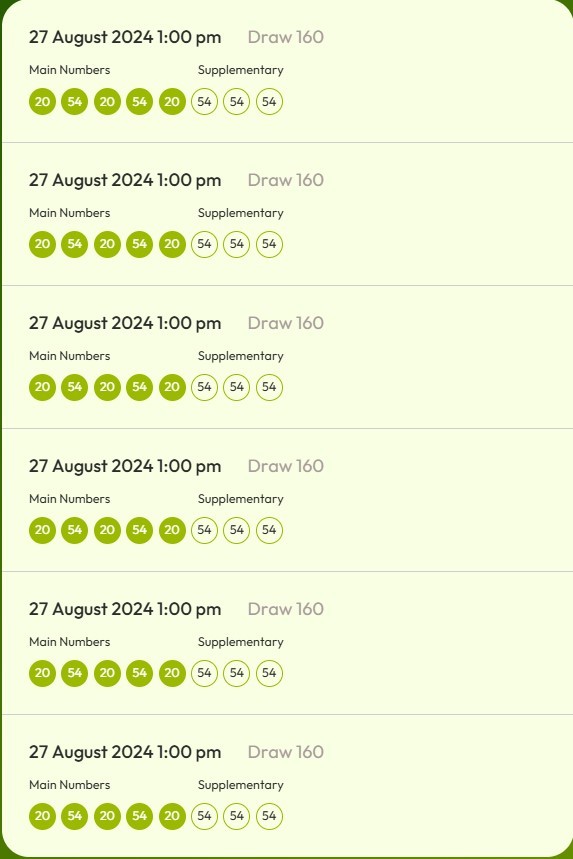Select the Main Numbers label in the bottom entry
The image size is (573, 859).
coord(70,784)
